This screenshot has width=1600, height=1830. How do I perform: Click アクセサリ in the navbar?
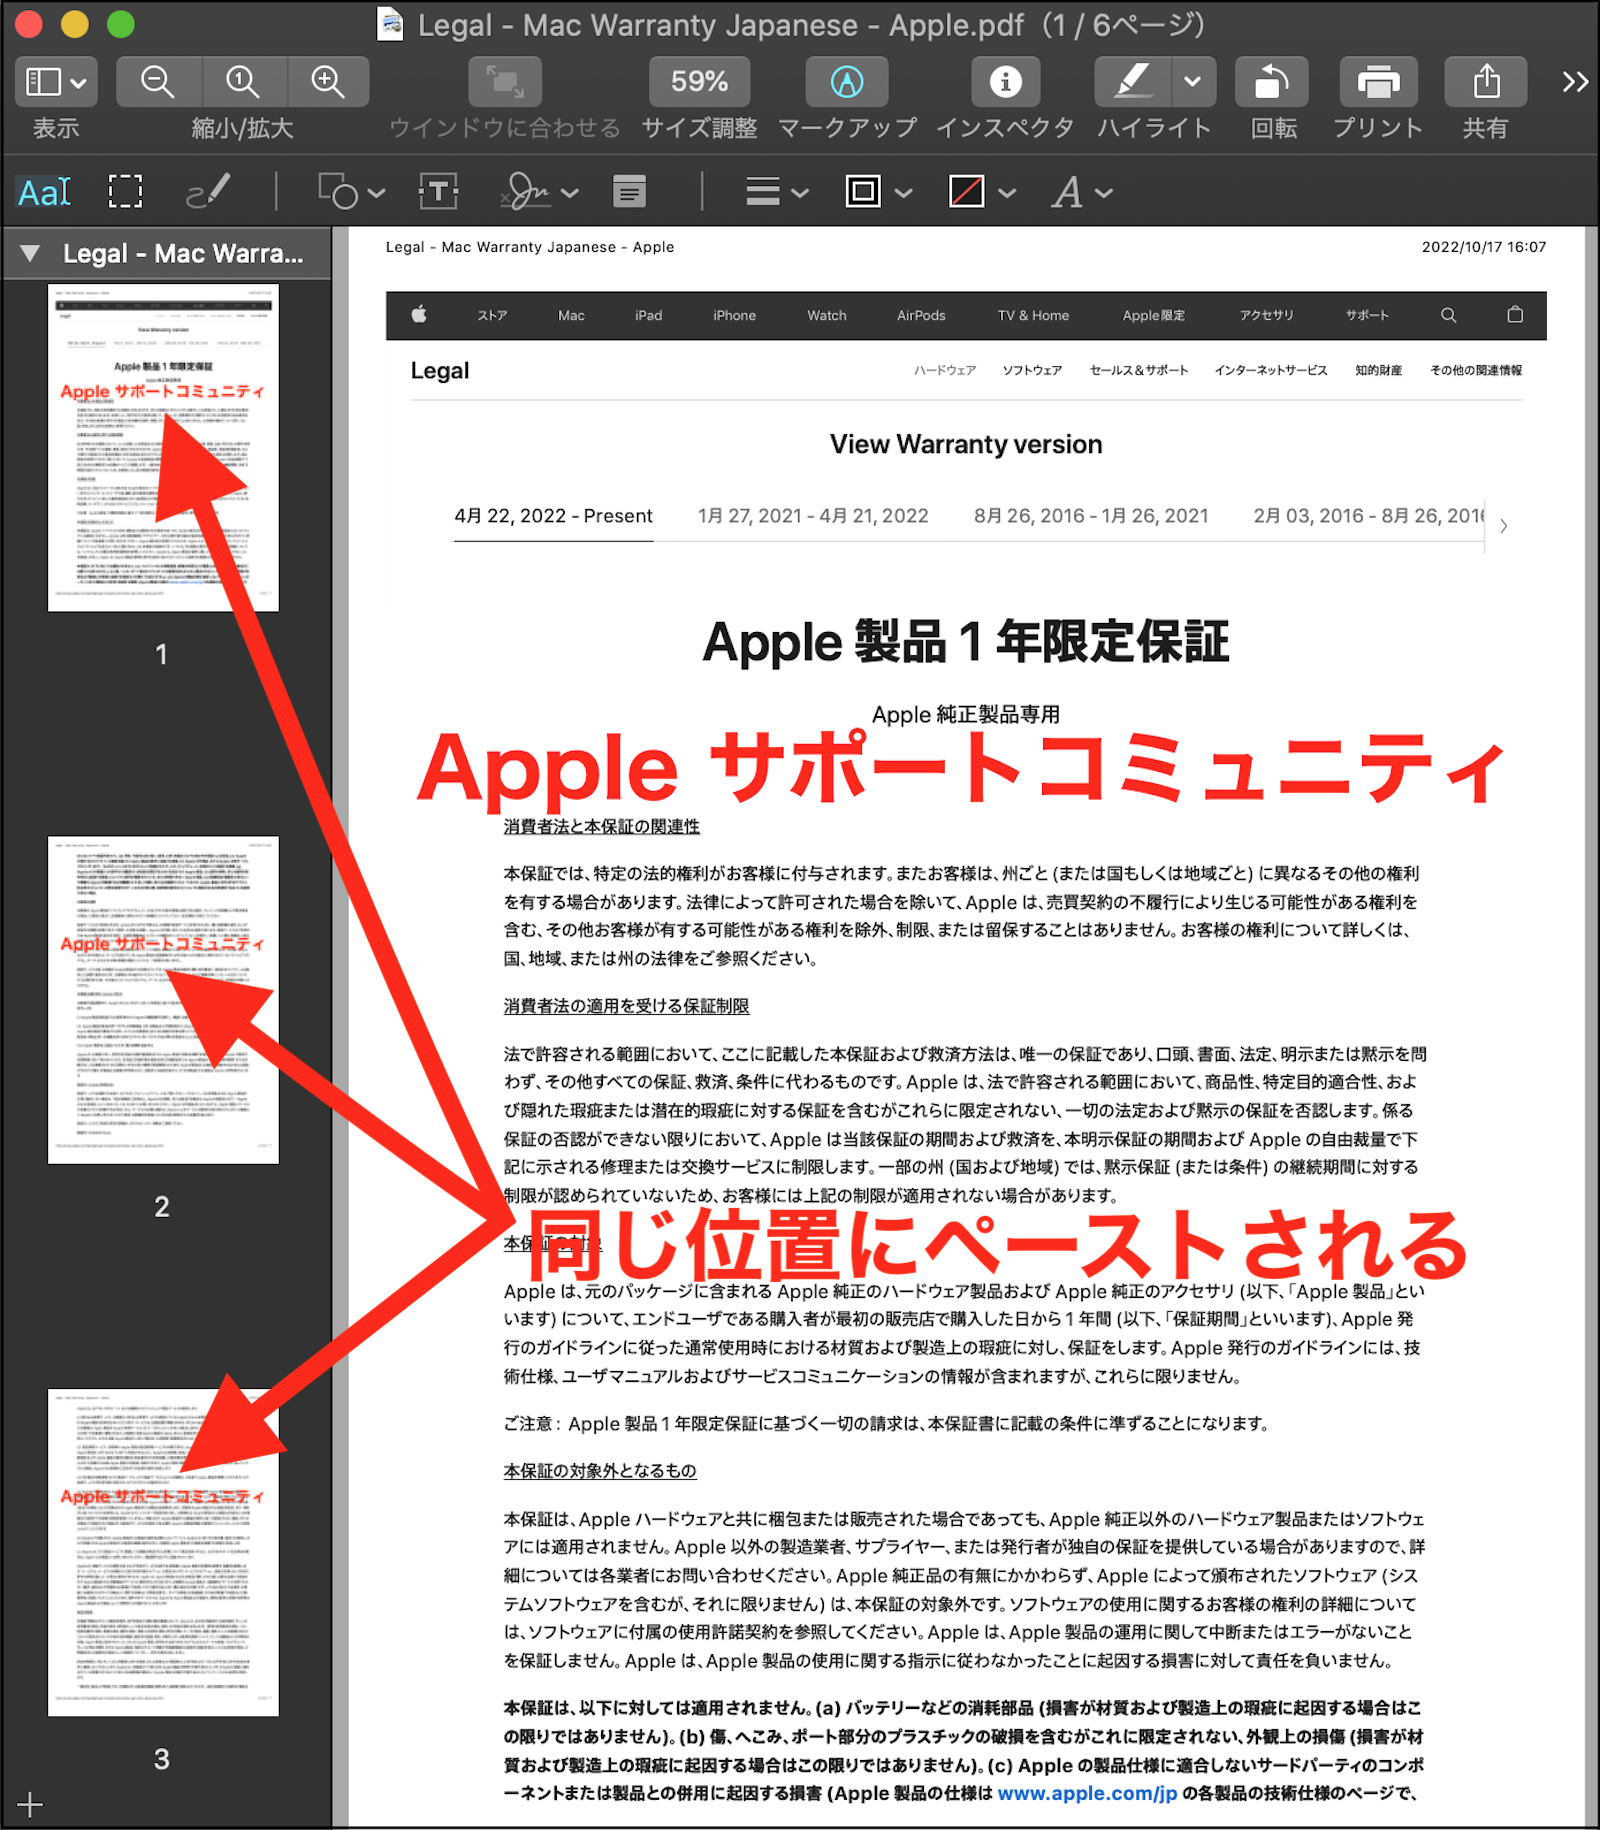coord(1266,315)
